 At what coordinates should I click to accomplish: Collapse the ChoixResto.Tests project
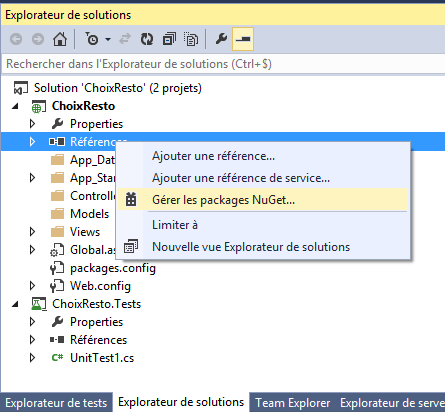pyautogui.click(x=15, y=304)
